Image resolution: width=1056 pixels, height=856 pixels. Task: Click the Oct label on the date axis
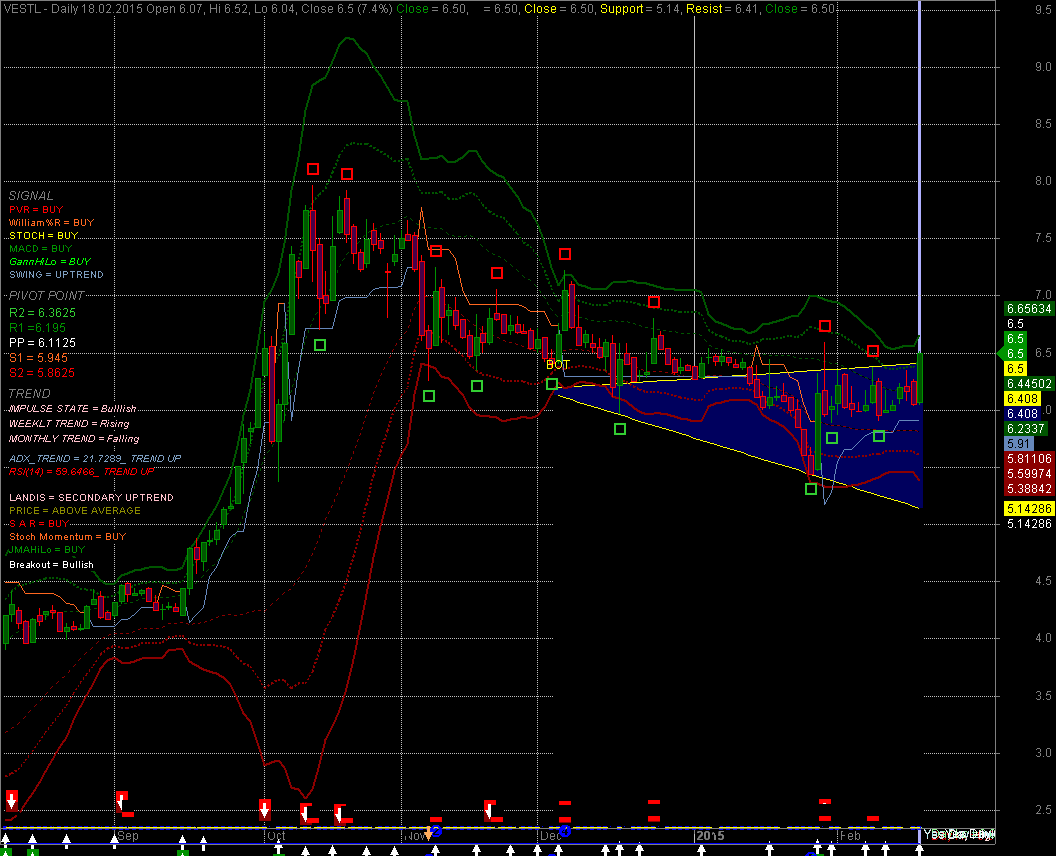click(x=277, y=835)
